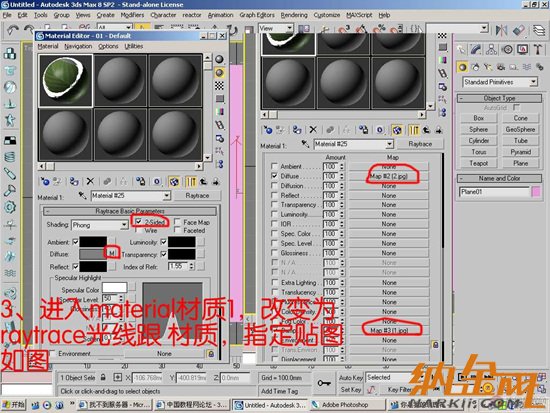Select the Lights category icon

pos(488,67)
